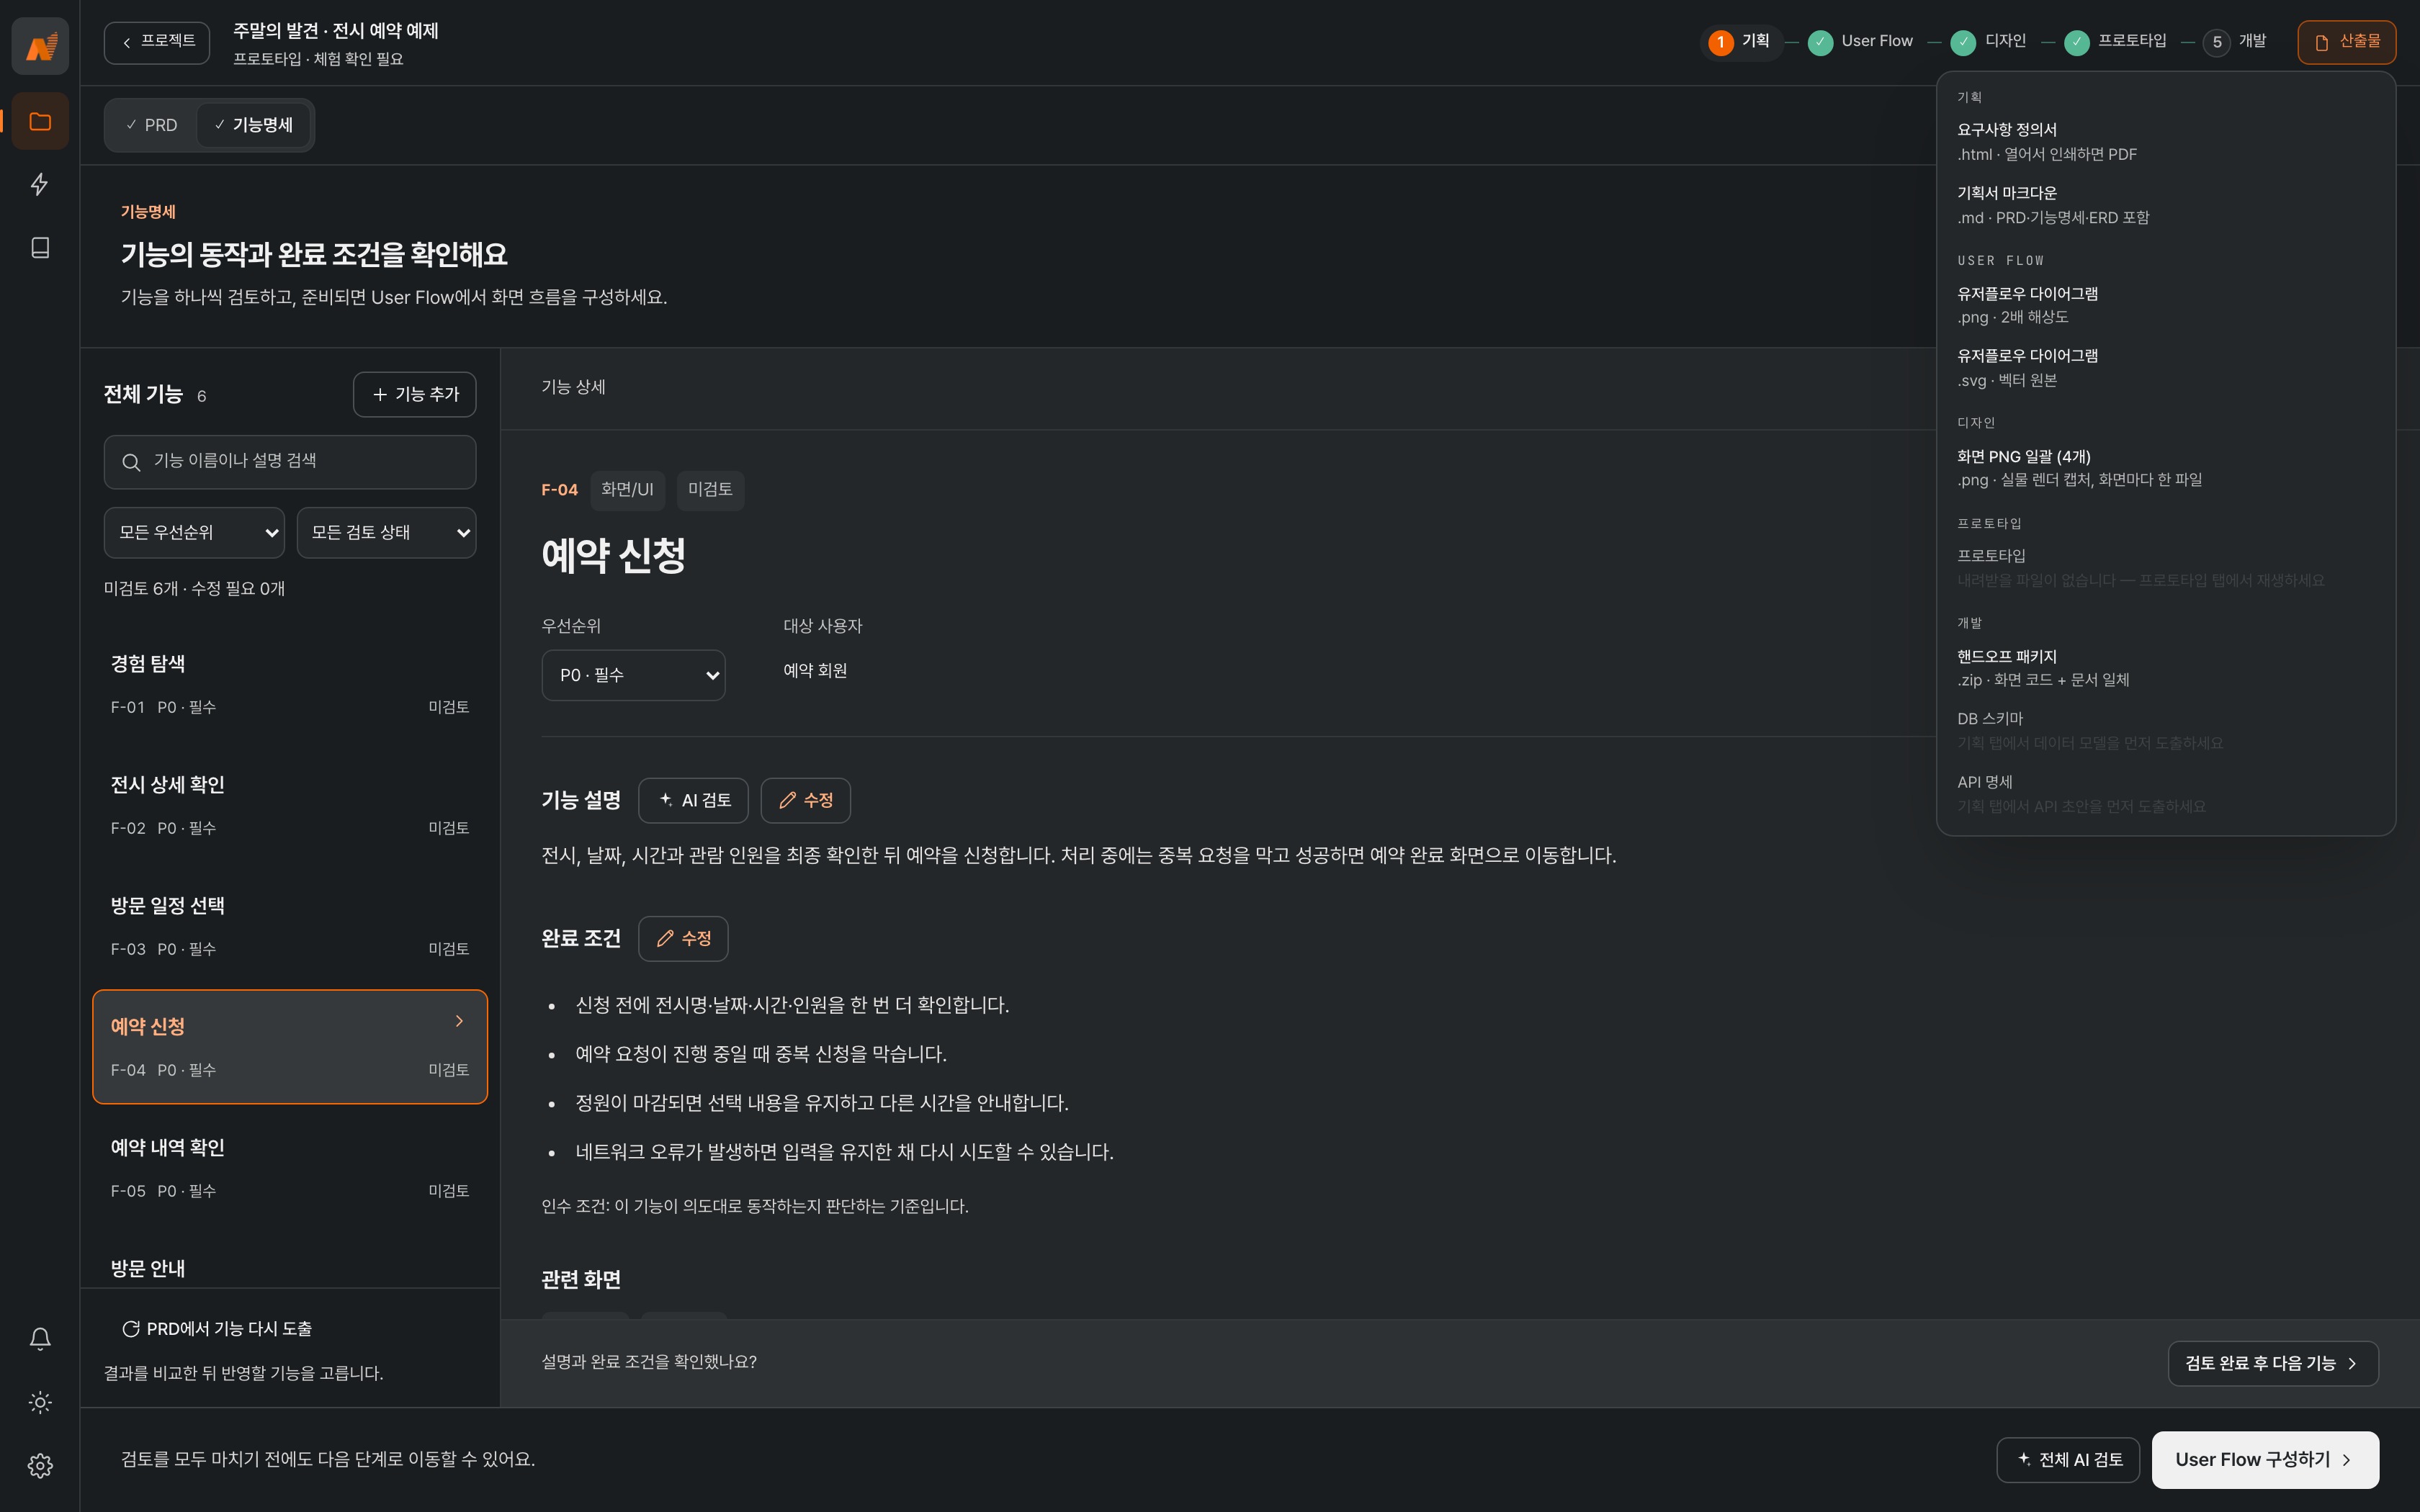
Task: Click the User Flow step label in header
Action: 1876,41
